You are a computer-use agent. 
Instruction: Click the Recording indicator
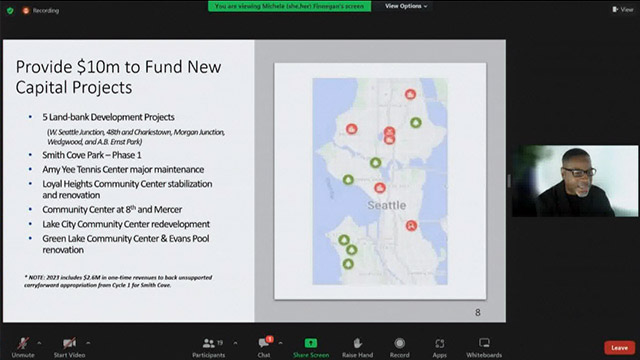41,11
